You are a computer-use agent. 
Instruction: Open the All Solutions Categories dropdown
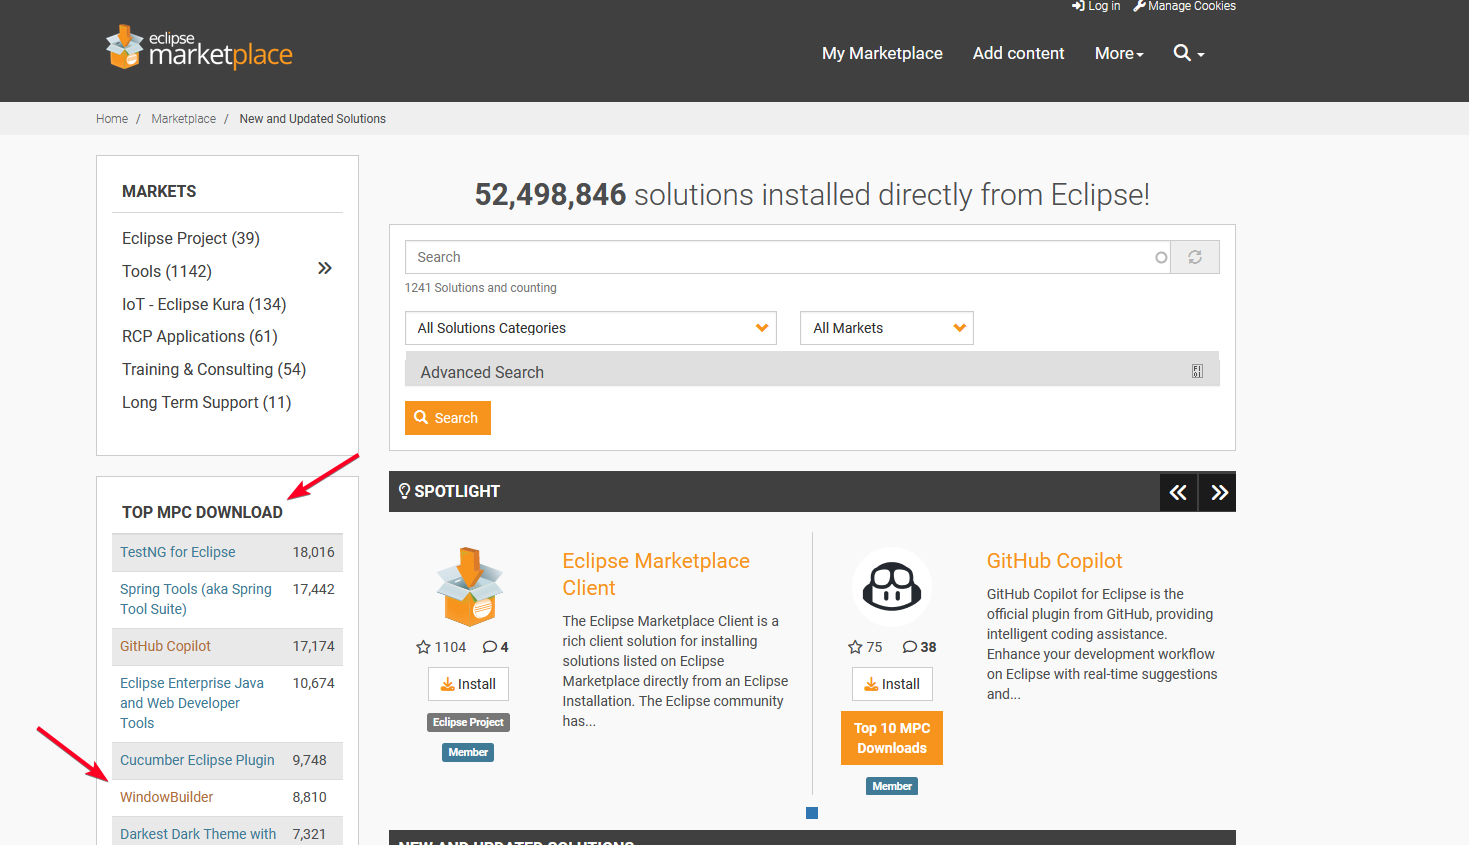591,328
